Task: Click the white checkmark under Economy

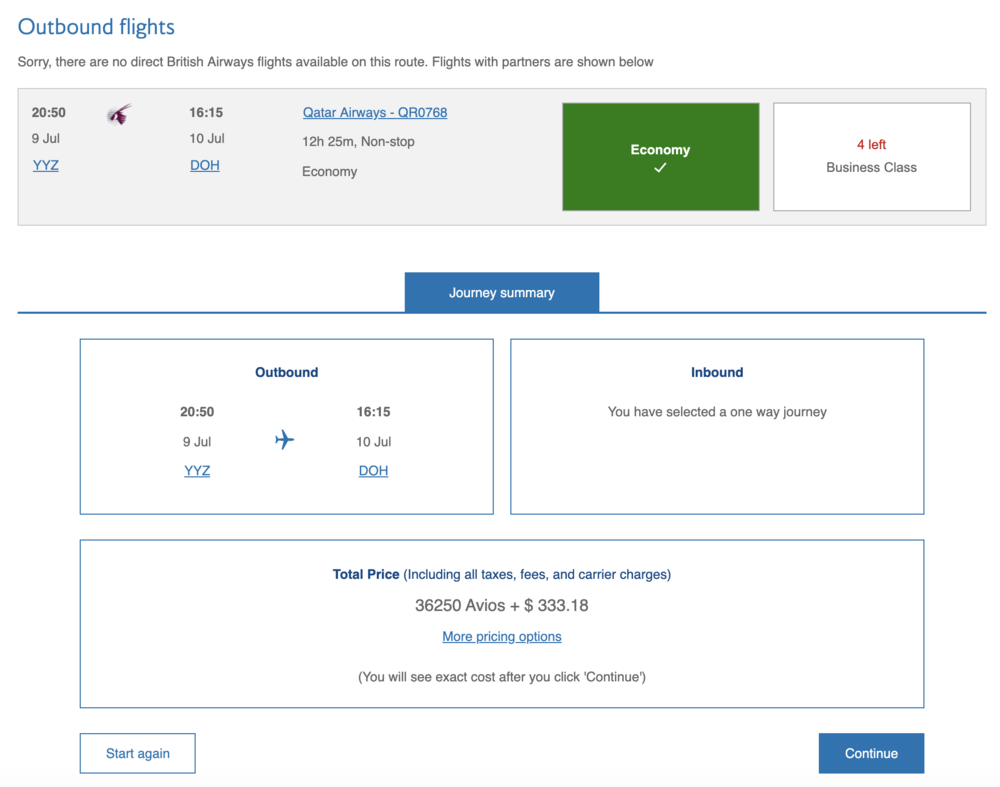Action: click(x=660, y=168)
